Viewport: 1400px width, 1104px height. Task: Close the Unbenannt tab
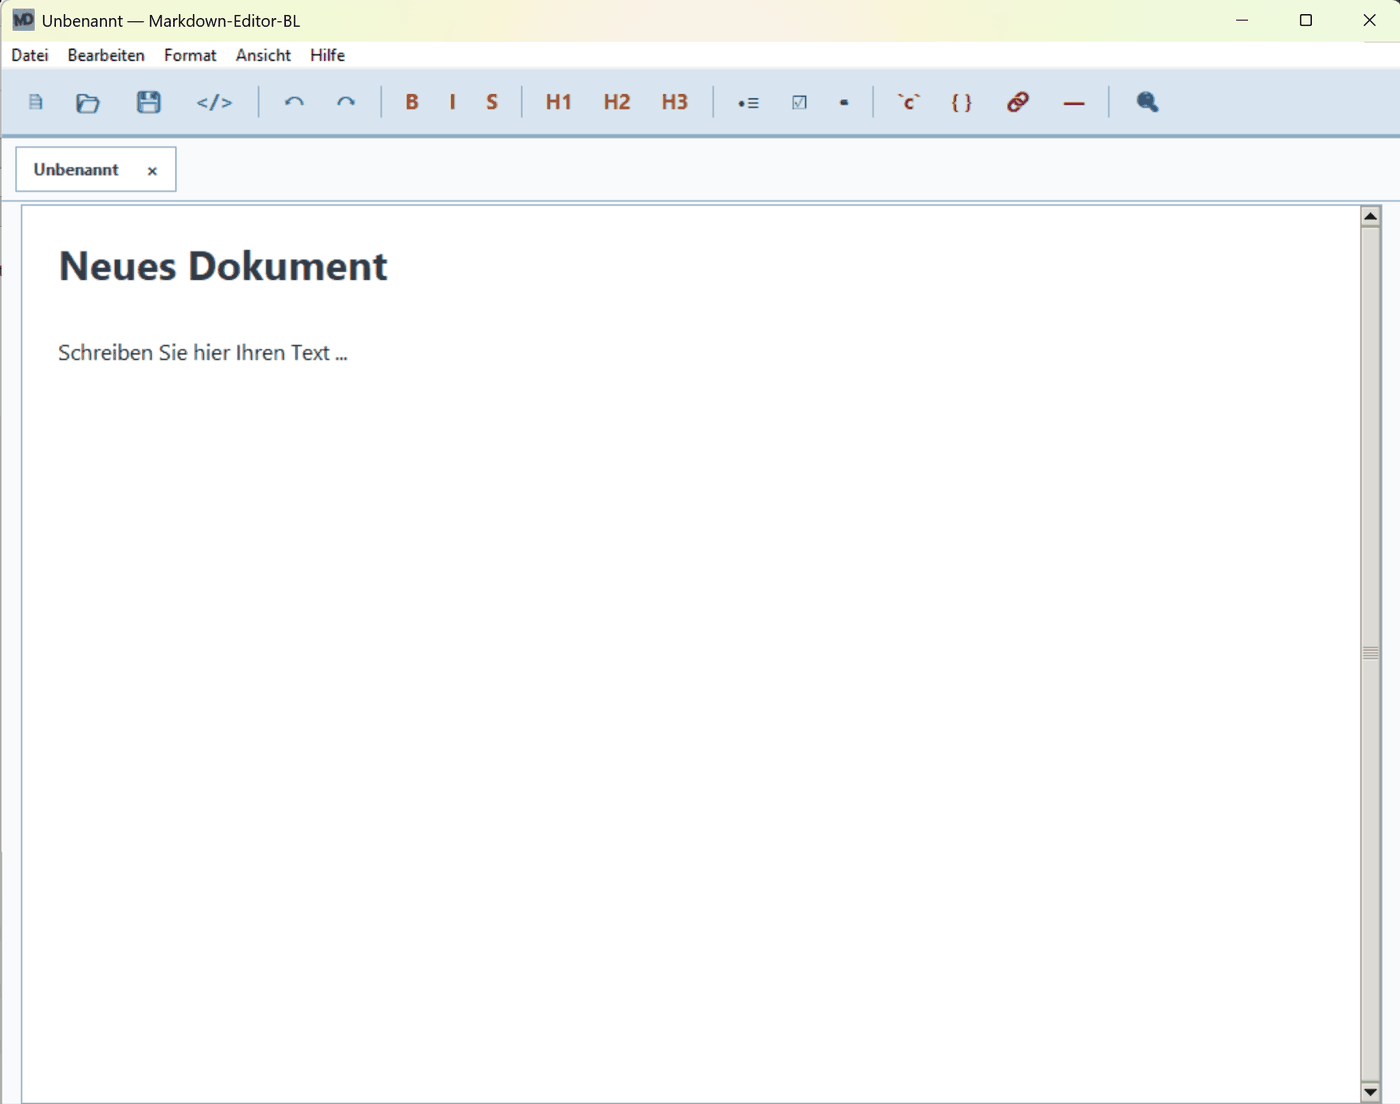click(152, 171)
